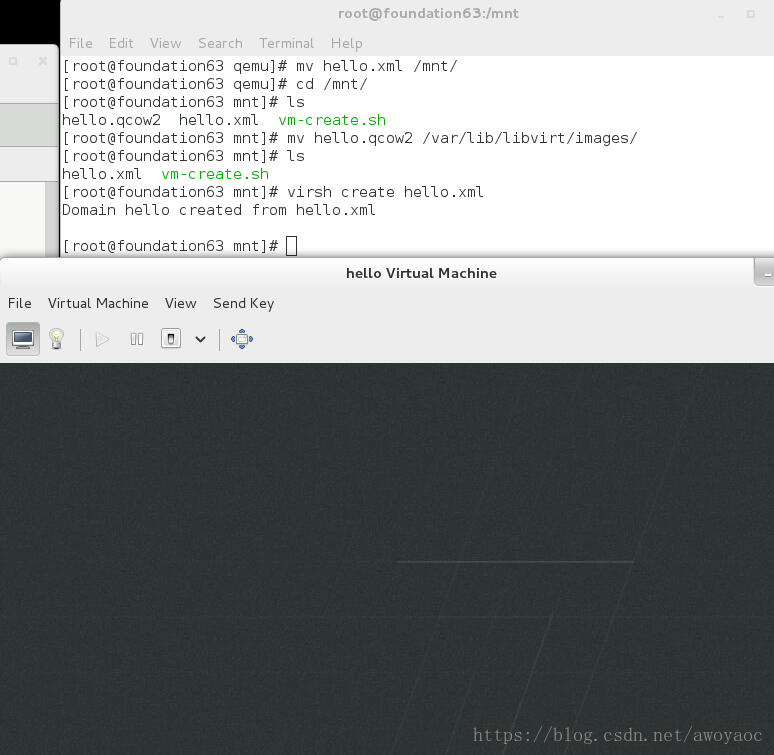Open the Send Key menu
The image size is (774, 755).
click(243, 303)
